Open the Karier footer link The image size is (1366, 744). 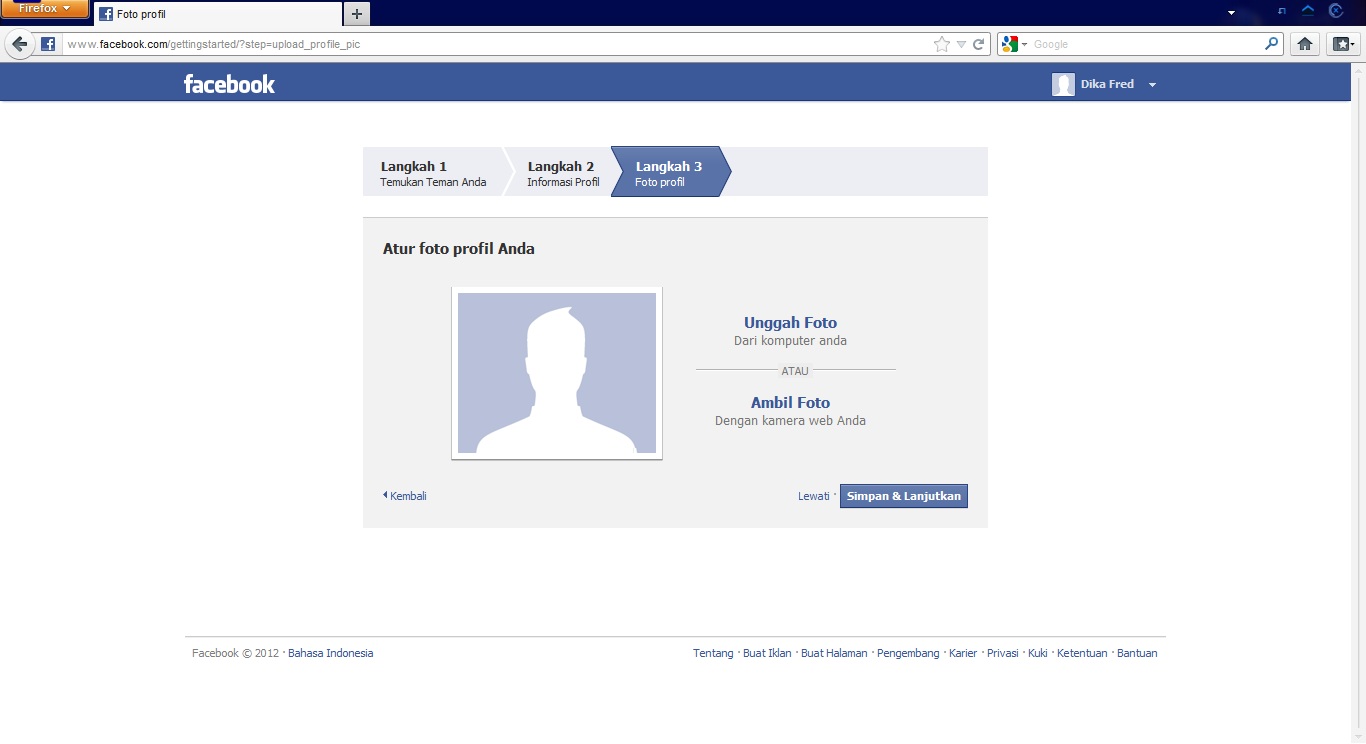(x=963, y=653)
